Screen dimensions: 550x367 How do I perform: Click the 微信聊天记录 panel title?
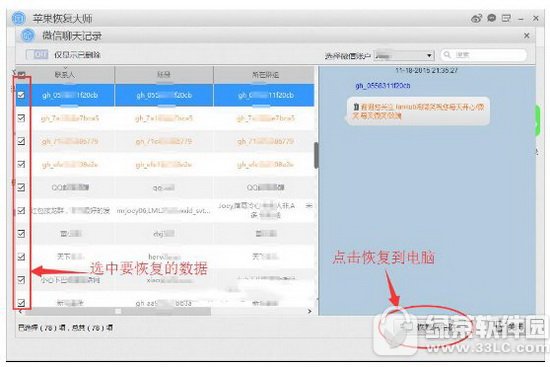pos(72,36)
